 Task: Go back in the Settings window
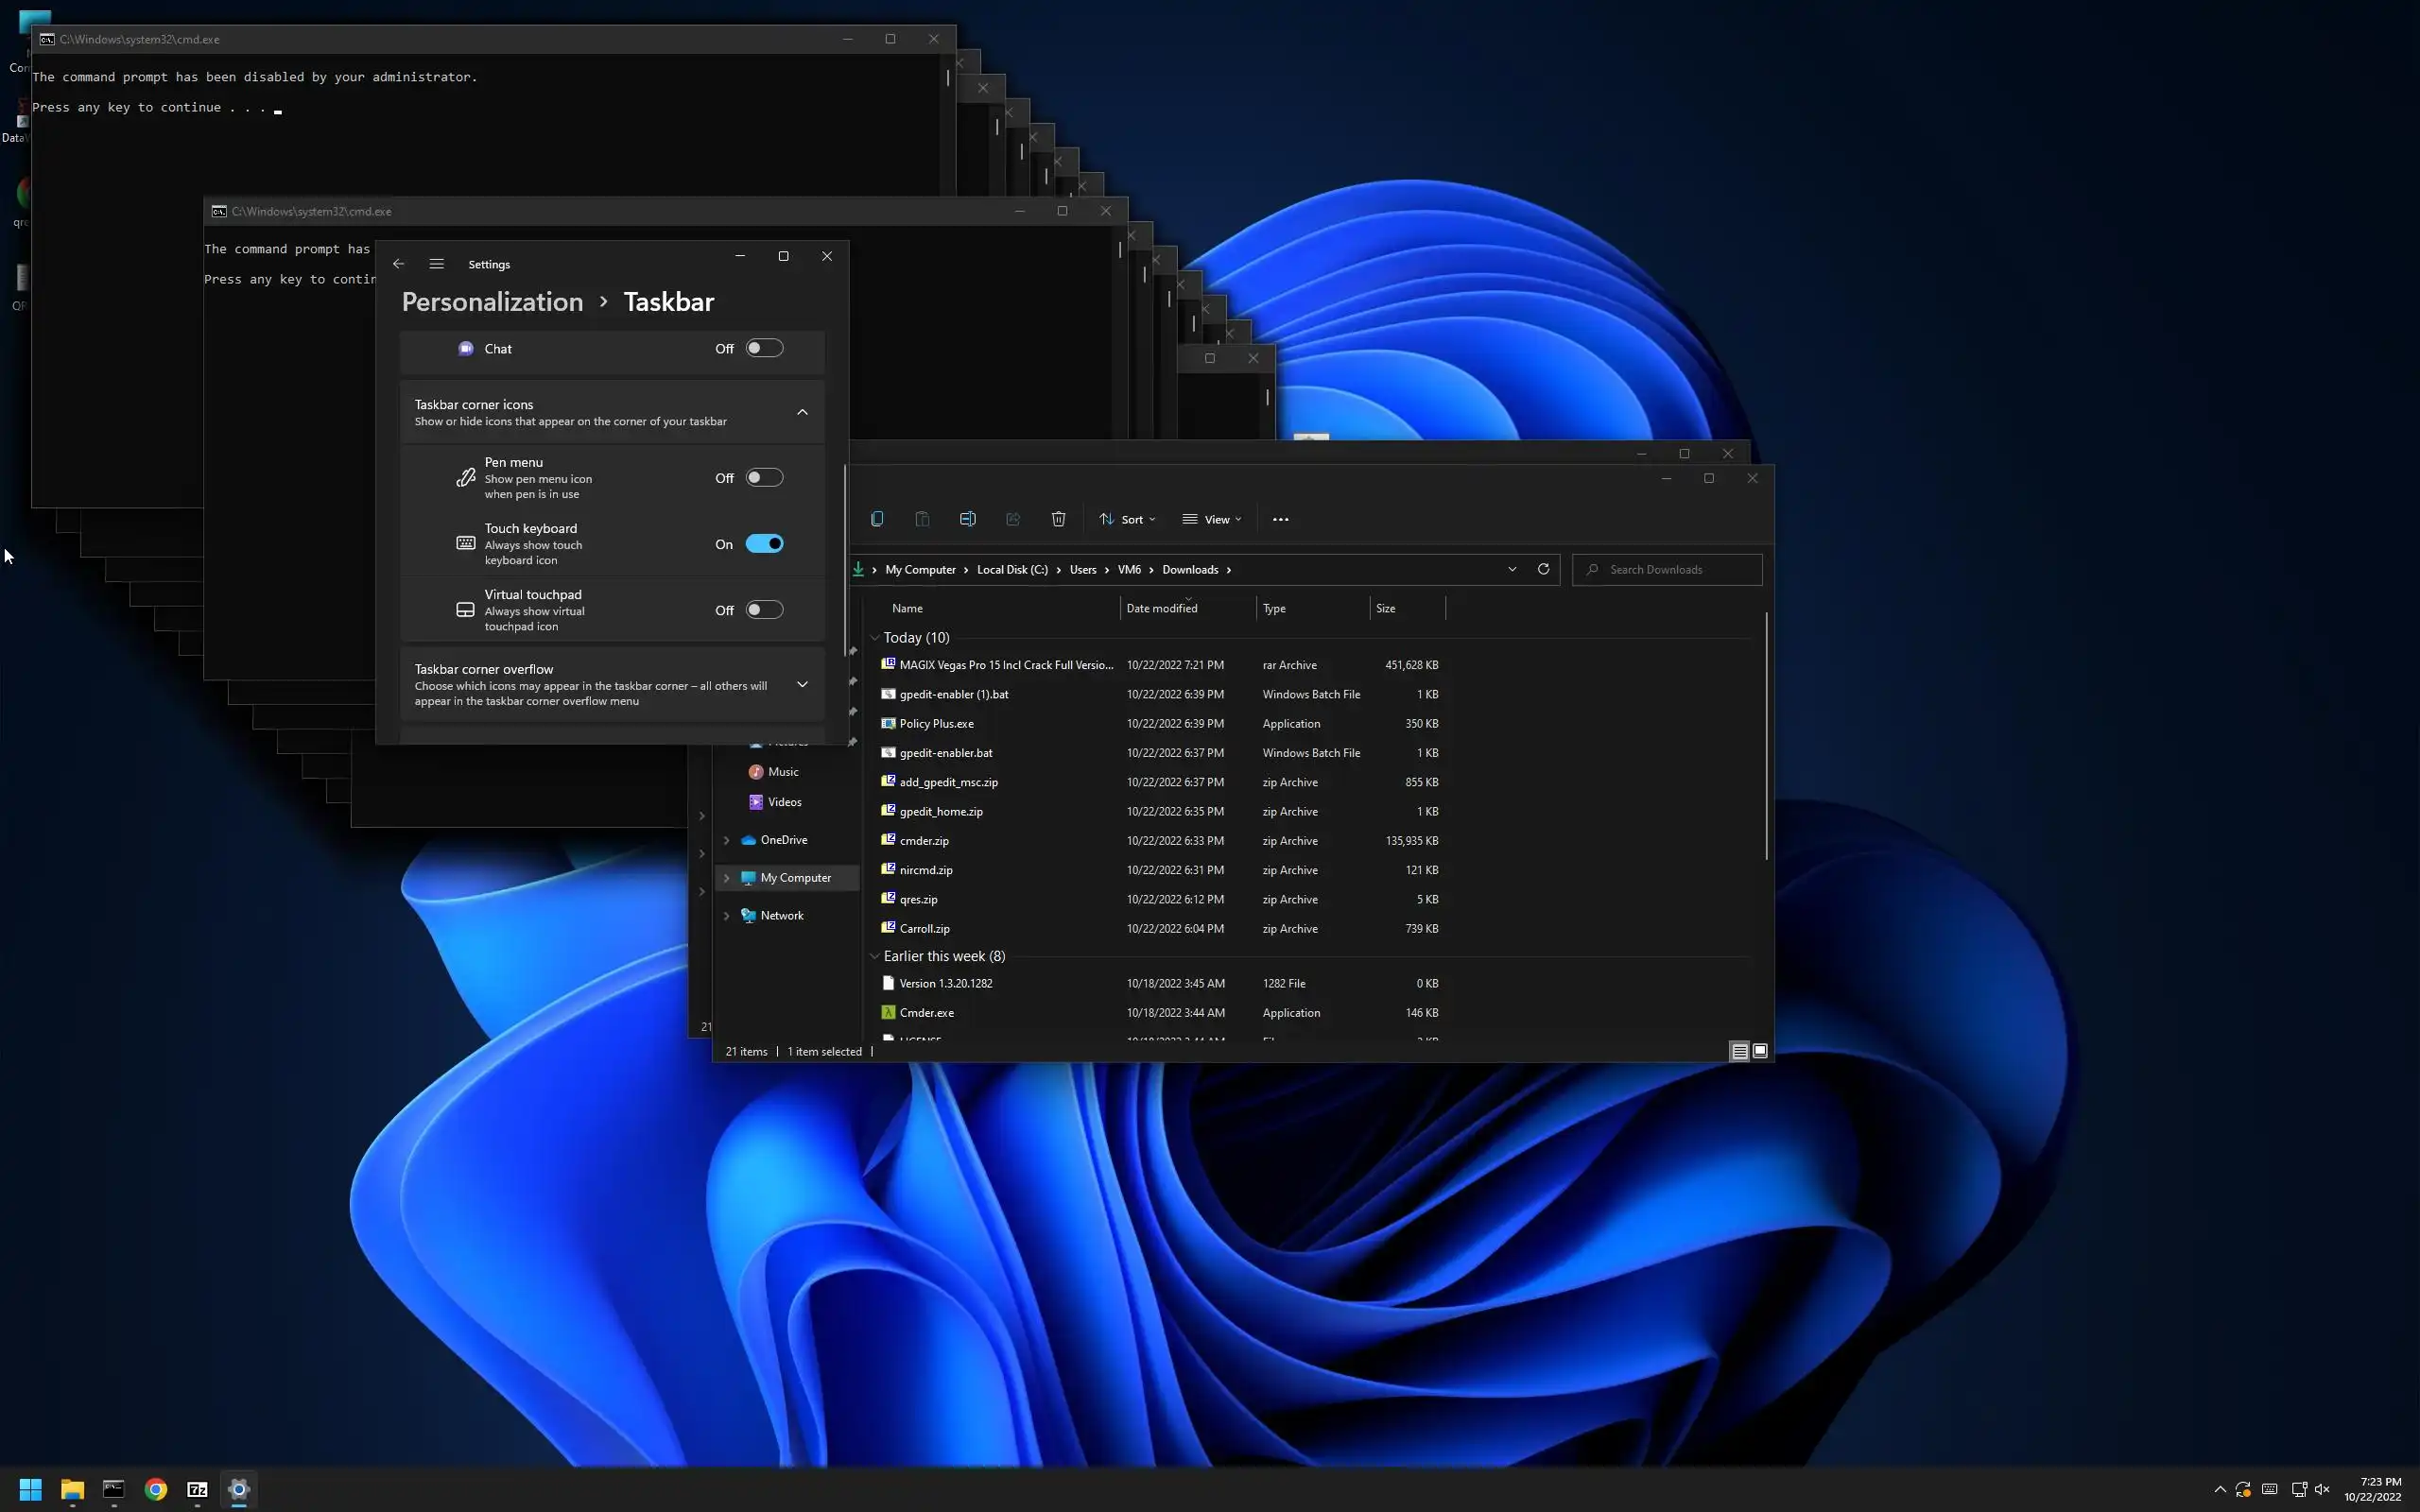(398, 264)
